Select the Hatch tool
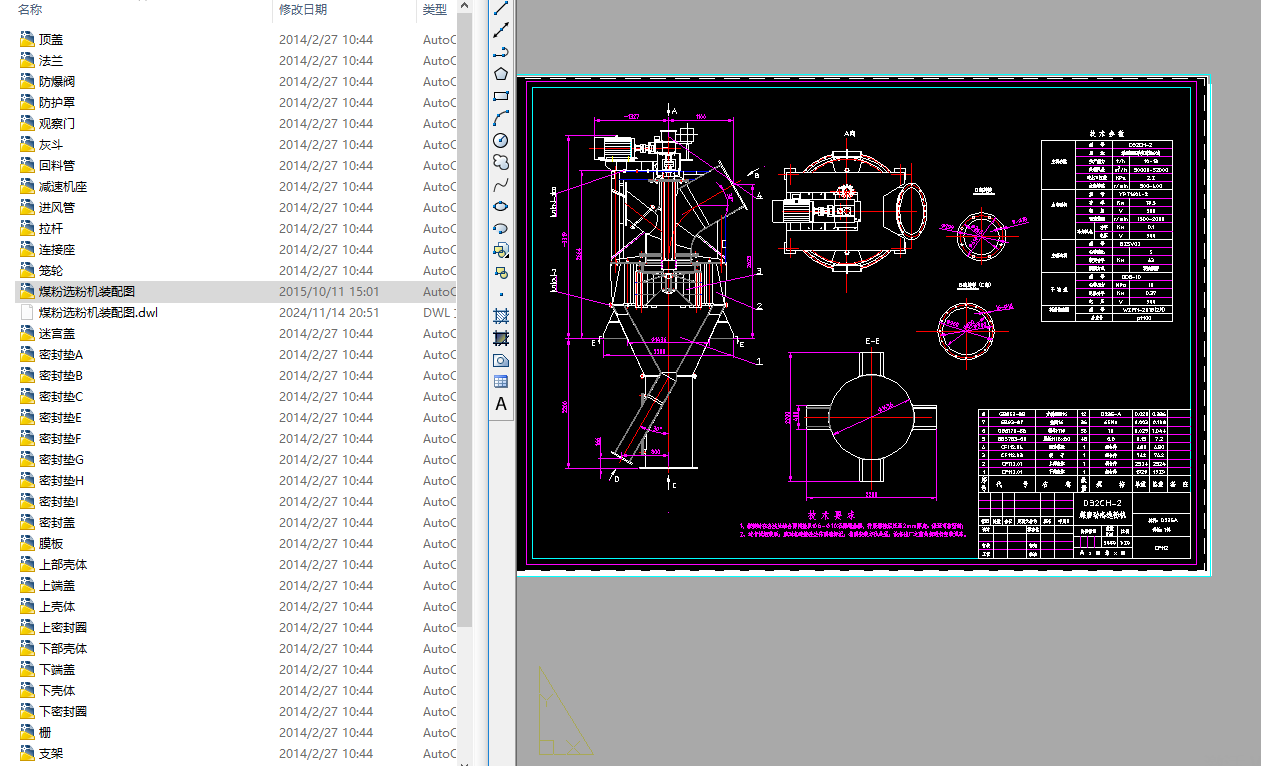This screenshot has width=1261, height=766. 501,316
